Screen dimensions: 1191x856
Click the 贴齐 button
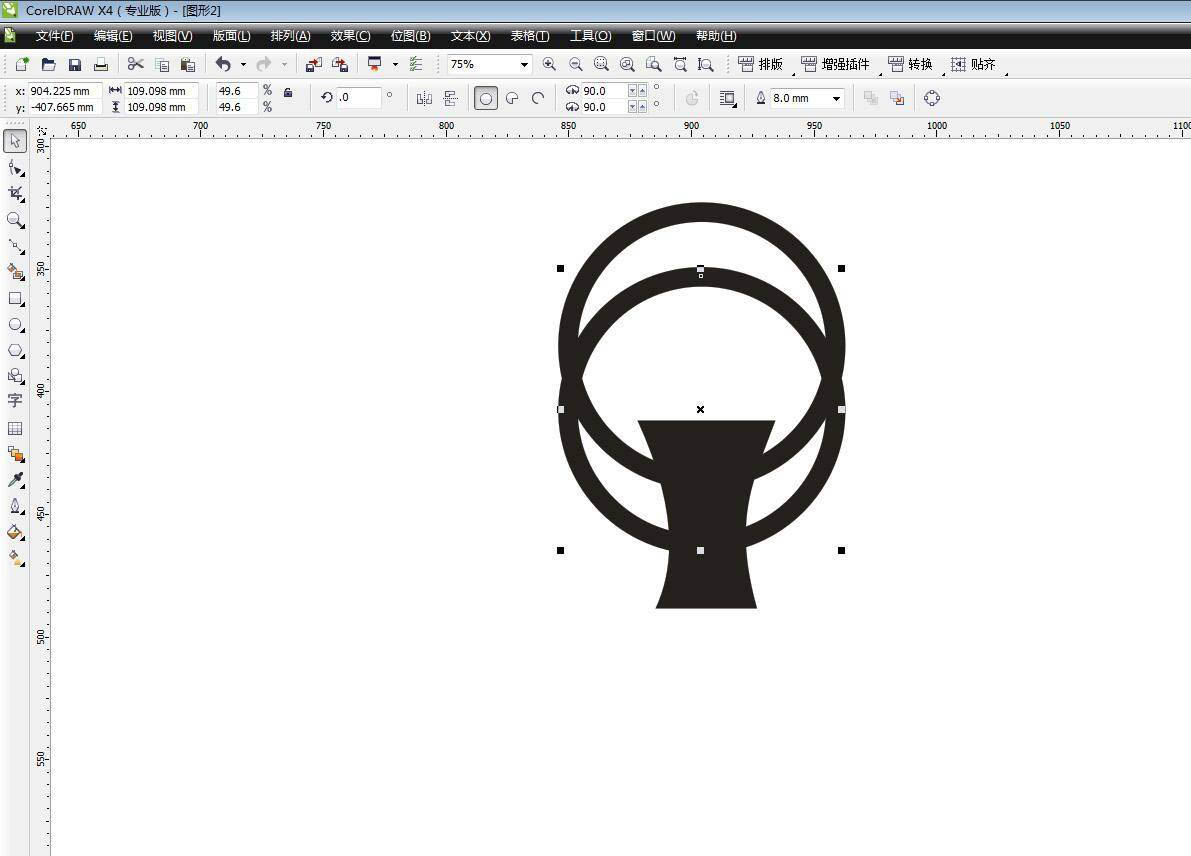973,64
